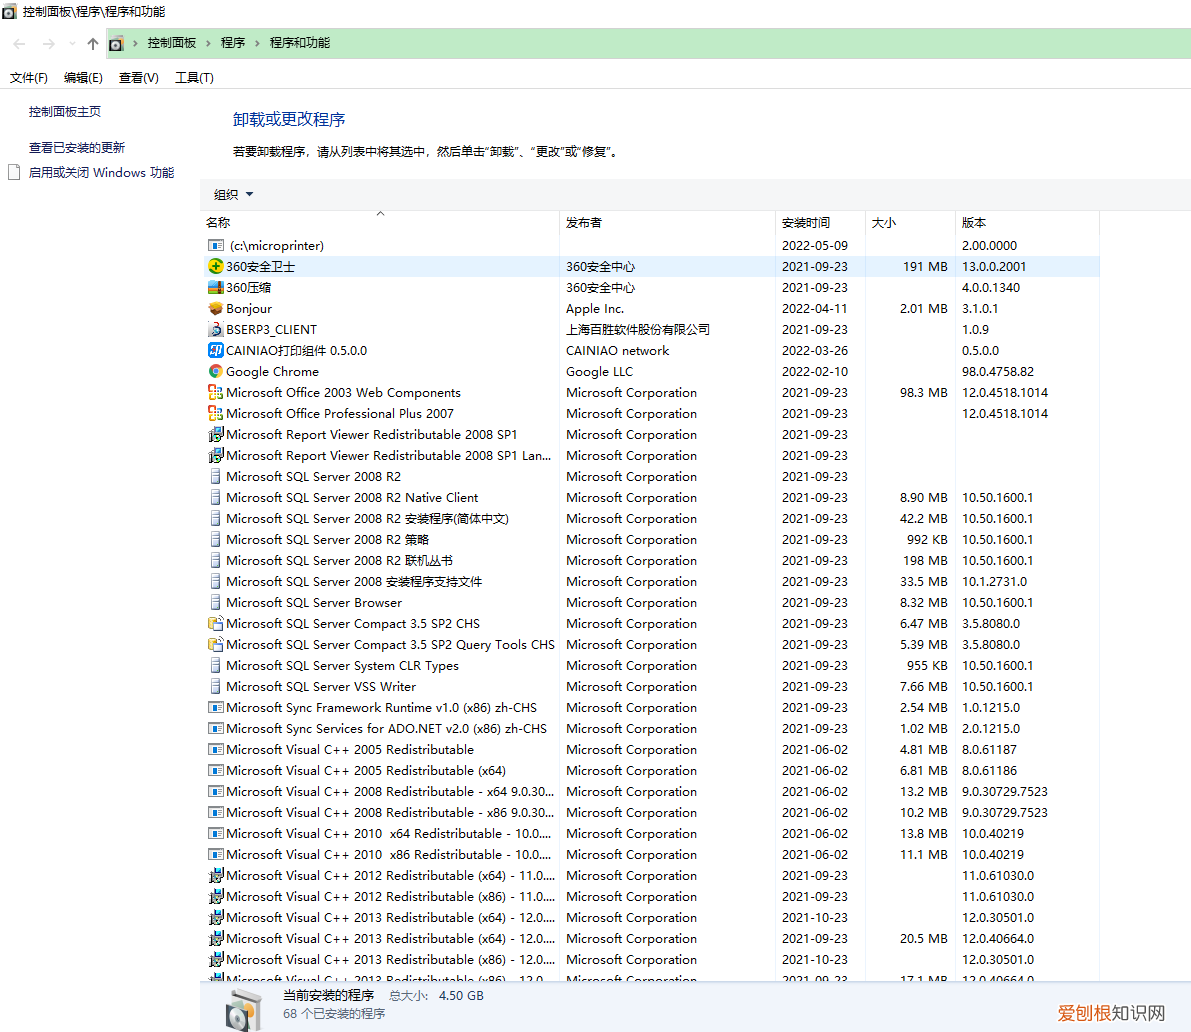
Task: Select the CAINIAO打印组件 icon
Action: click(215, 350)
